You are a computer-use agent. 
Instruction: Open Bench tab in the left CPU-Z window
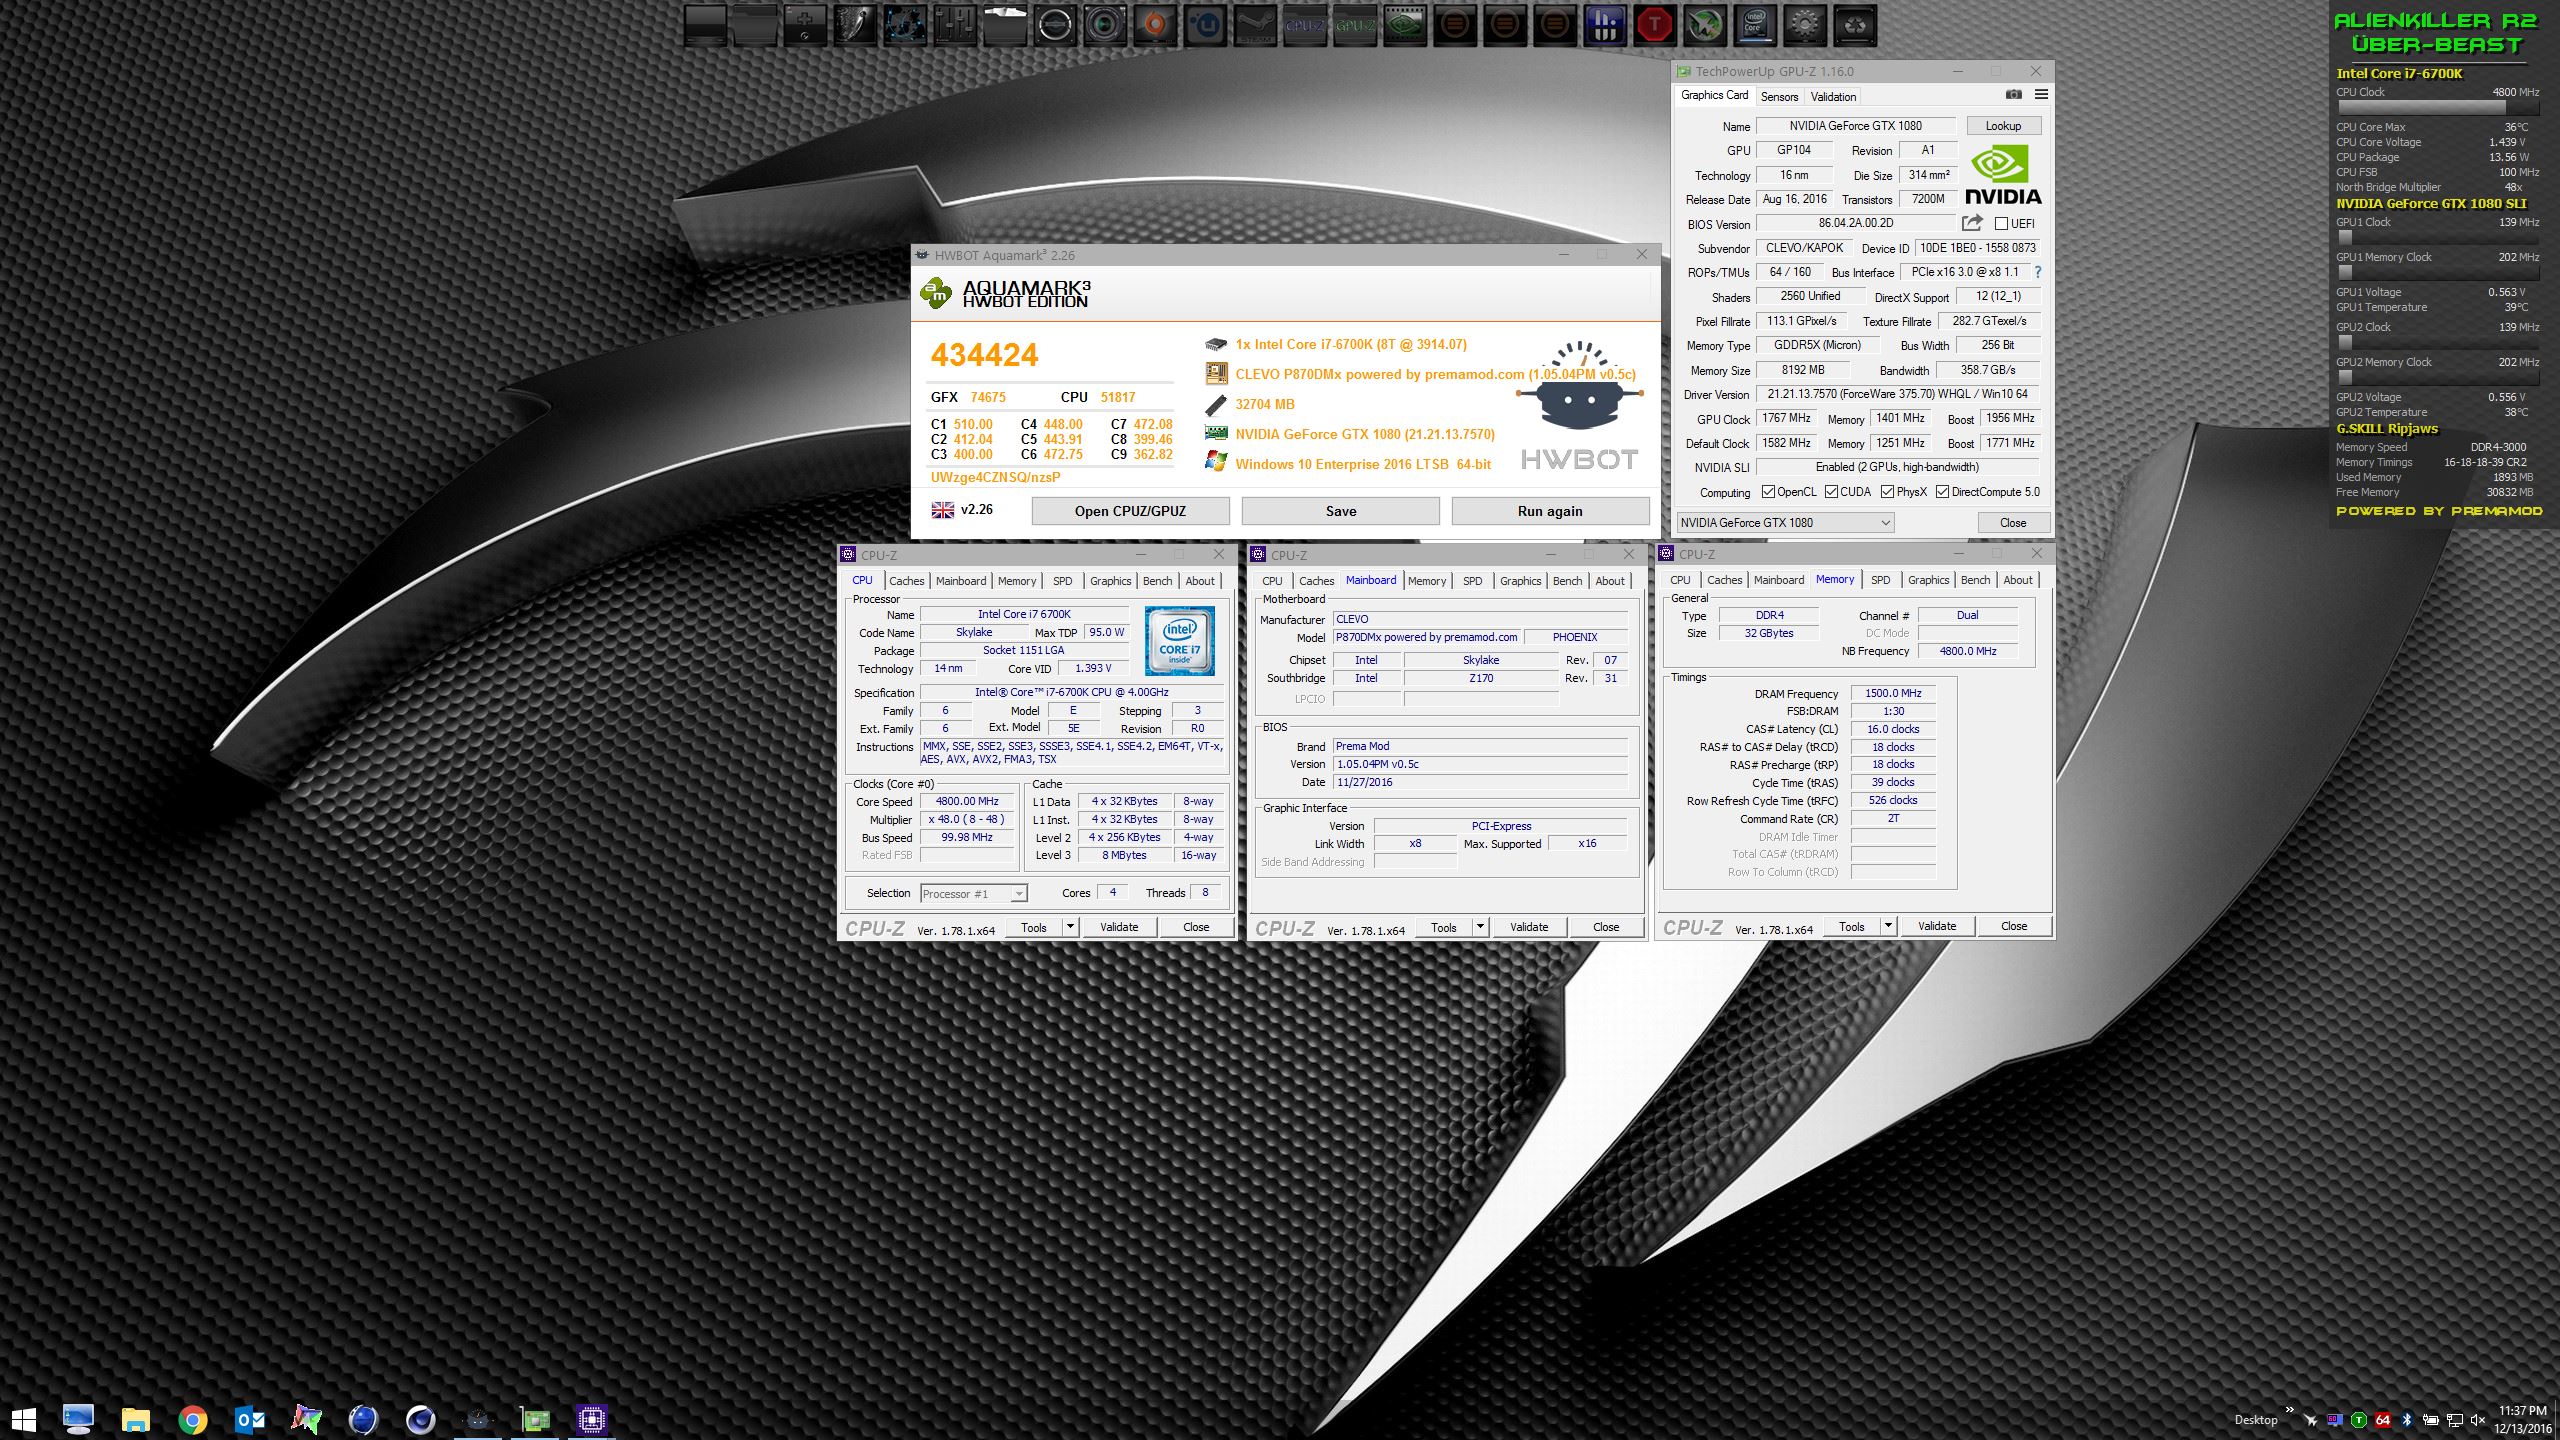pos(1157,581)
